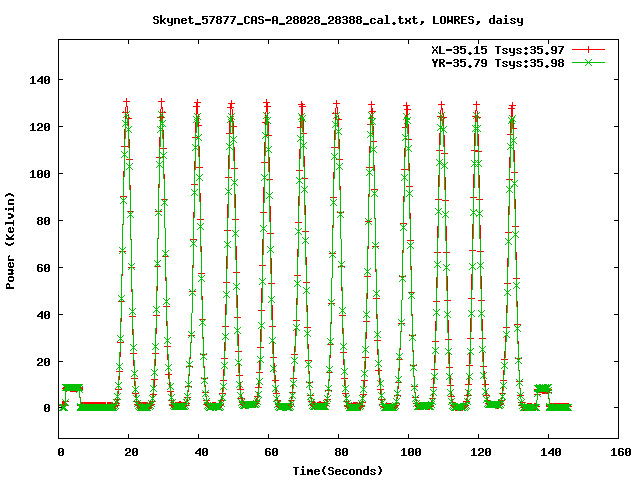Click the green cross legend sample line
This screenshot has height=480, width=640.
pyautogui.click(x=588, y=62)
